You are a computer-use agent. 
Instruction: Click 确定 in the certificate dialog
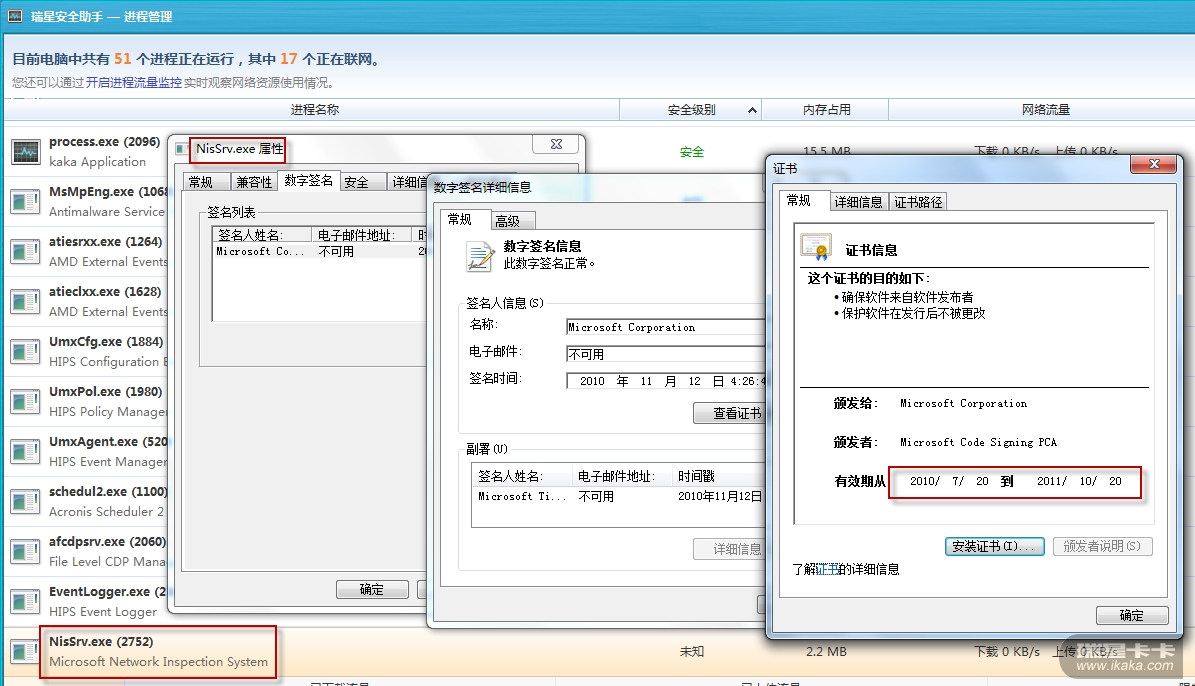tap(1132, 615)
